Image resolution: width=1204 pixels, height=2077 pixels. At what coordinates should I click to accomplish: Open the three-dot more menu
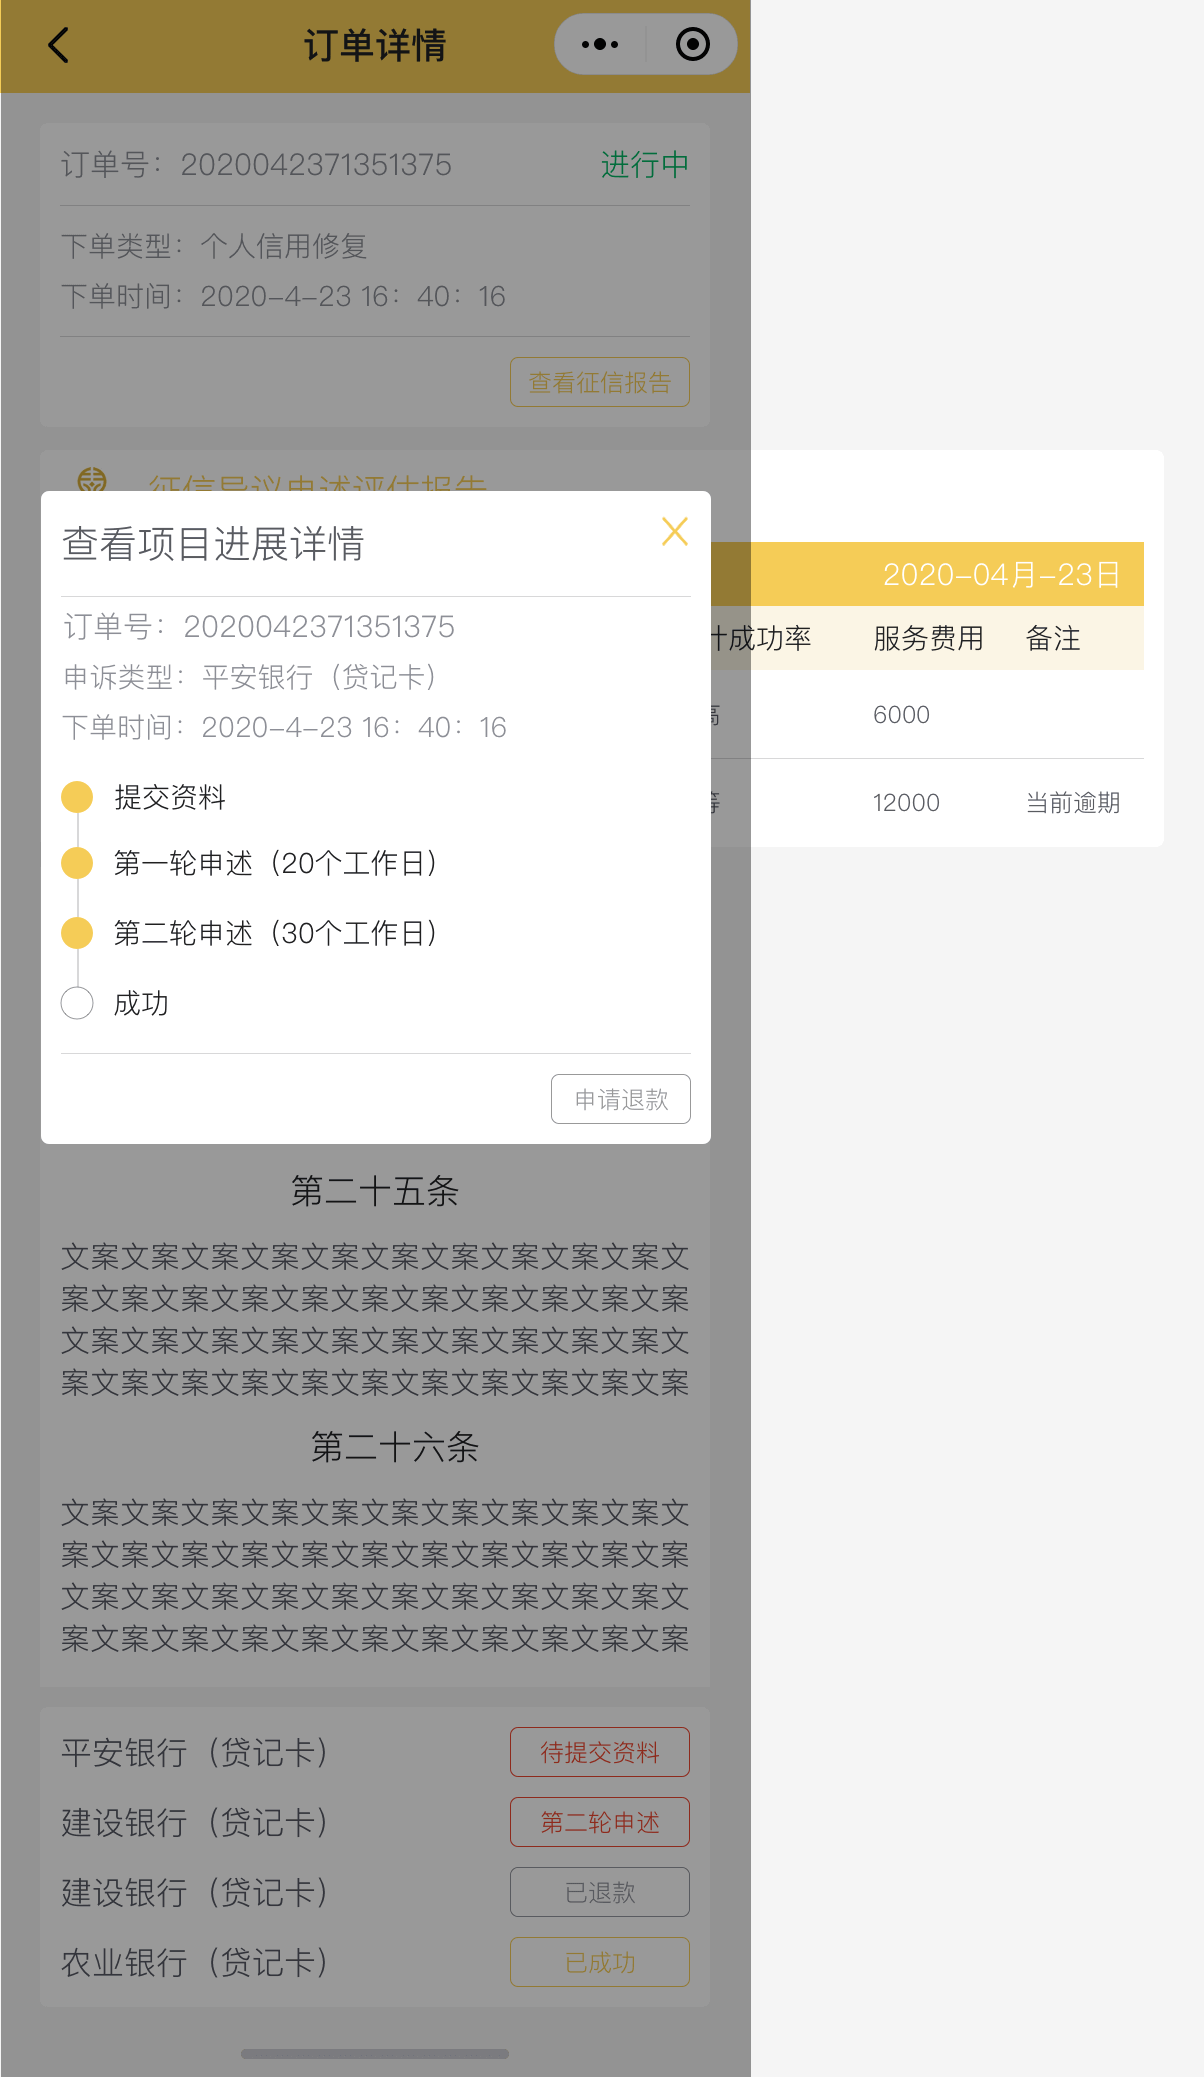(x=600, y=45)
